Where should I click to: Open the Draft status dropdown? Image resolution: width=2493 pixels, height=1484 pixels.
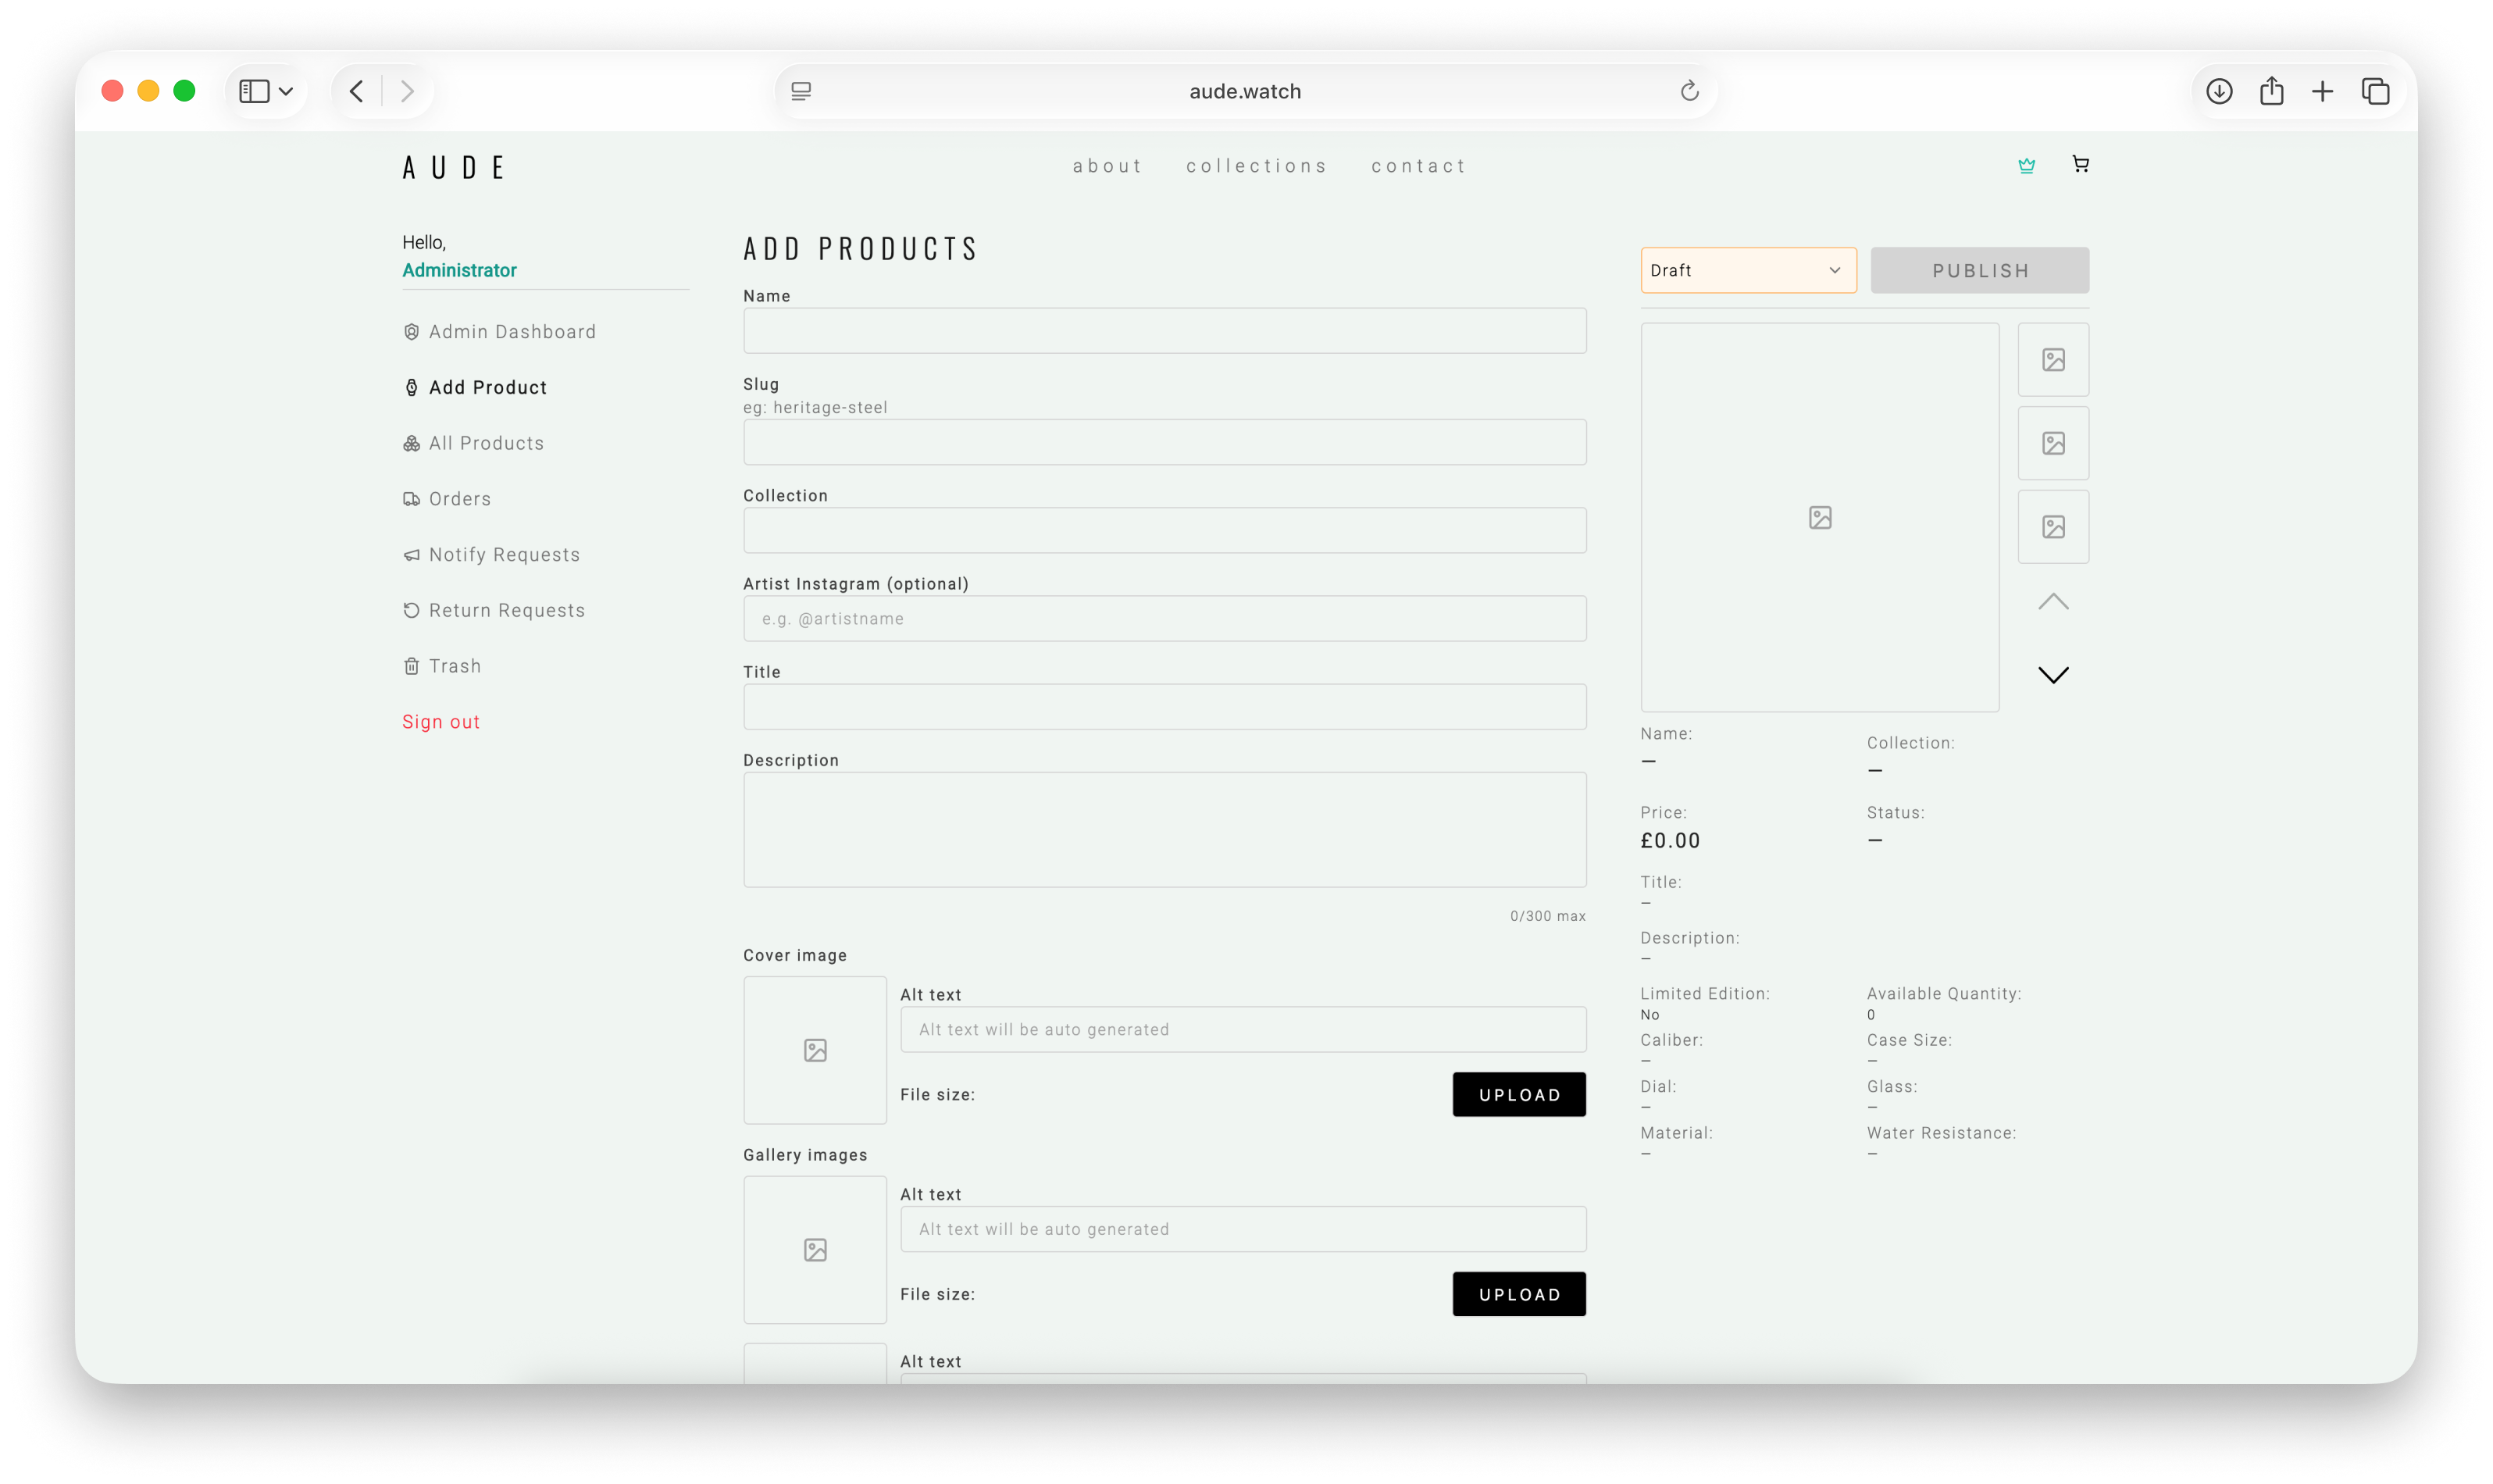tap(1747, 270)
